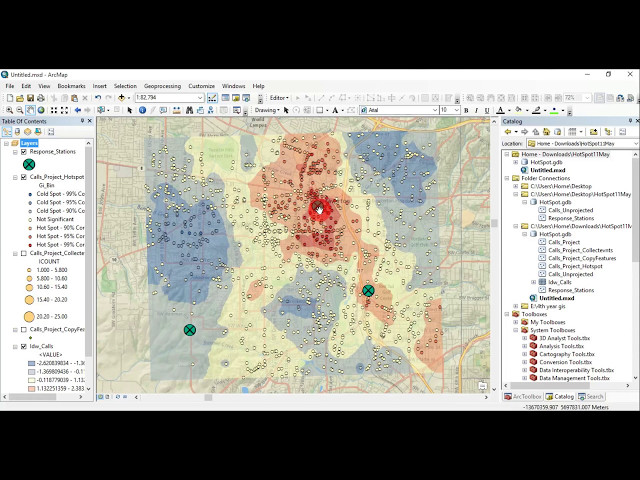Click the Find binoculars icon
The height and width of the screenshot is (480, 640).
tap(189, 110)
